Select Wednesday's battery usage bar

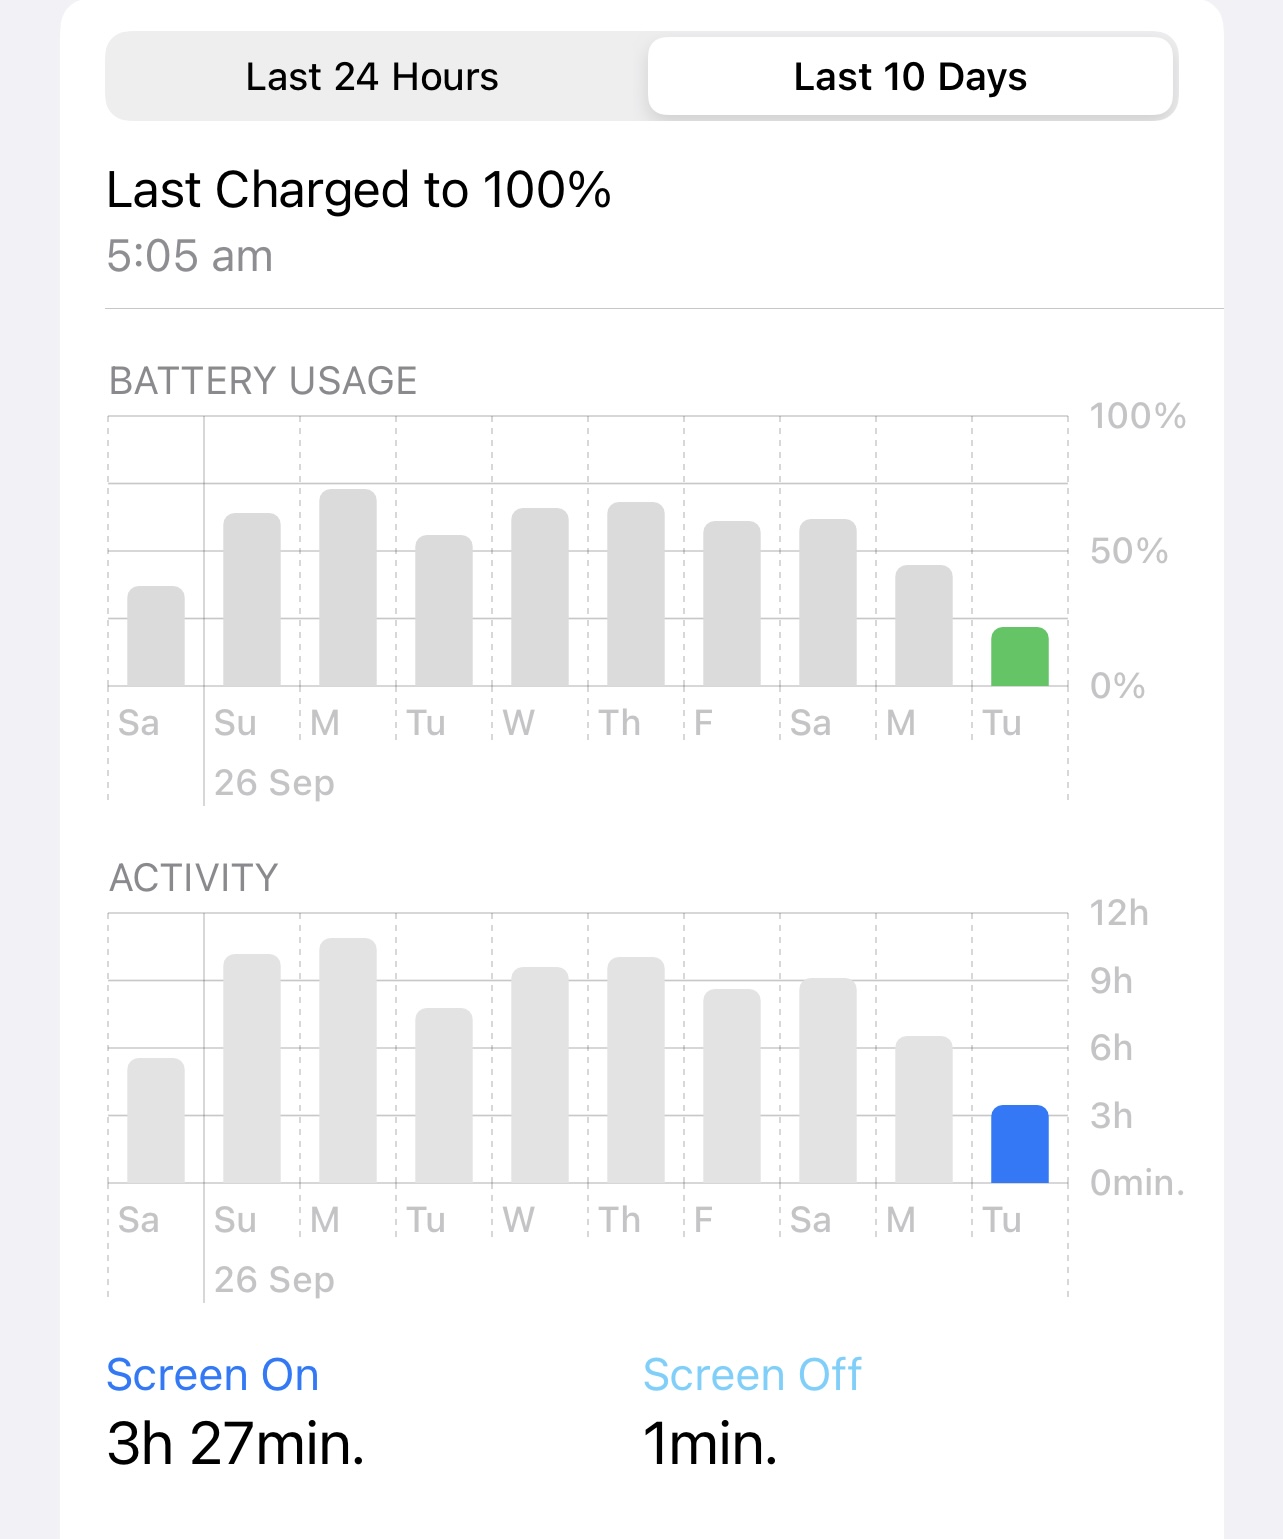coord(540,597)
